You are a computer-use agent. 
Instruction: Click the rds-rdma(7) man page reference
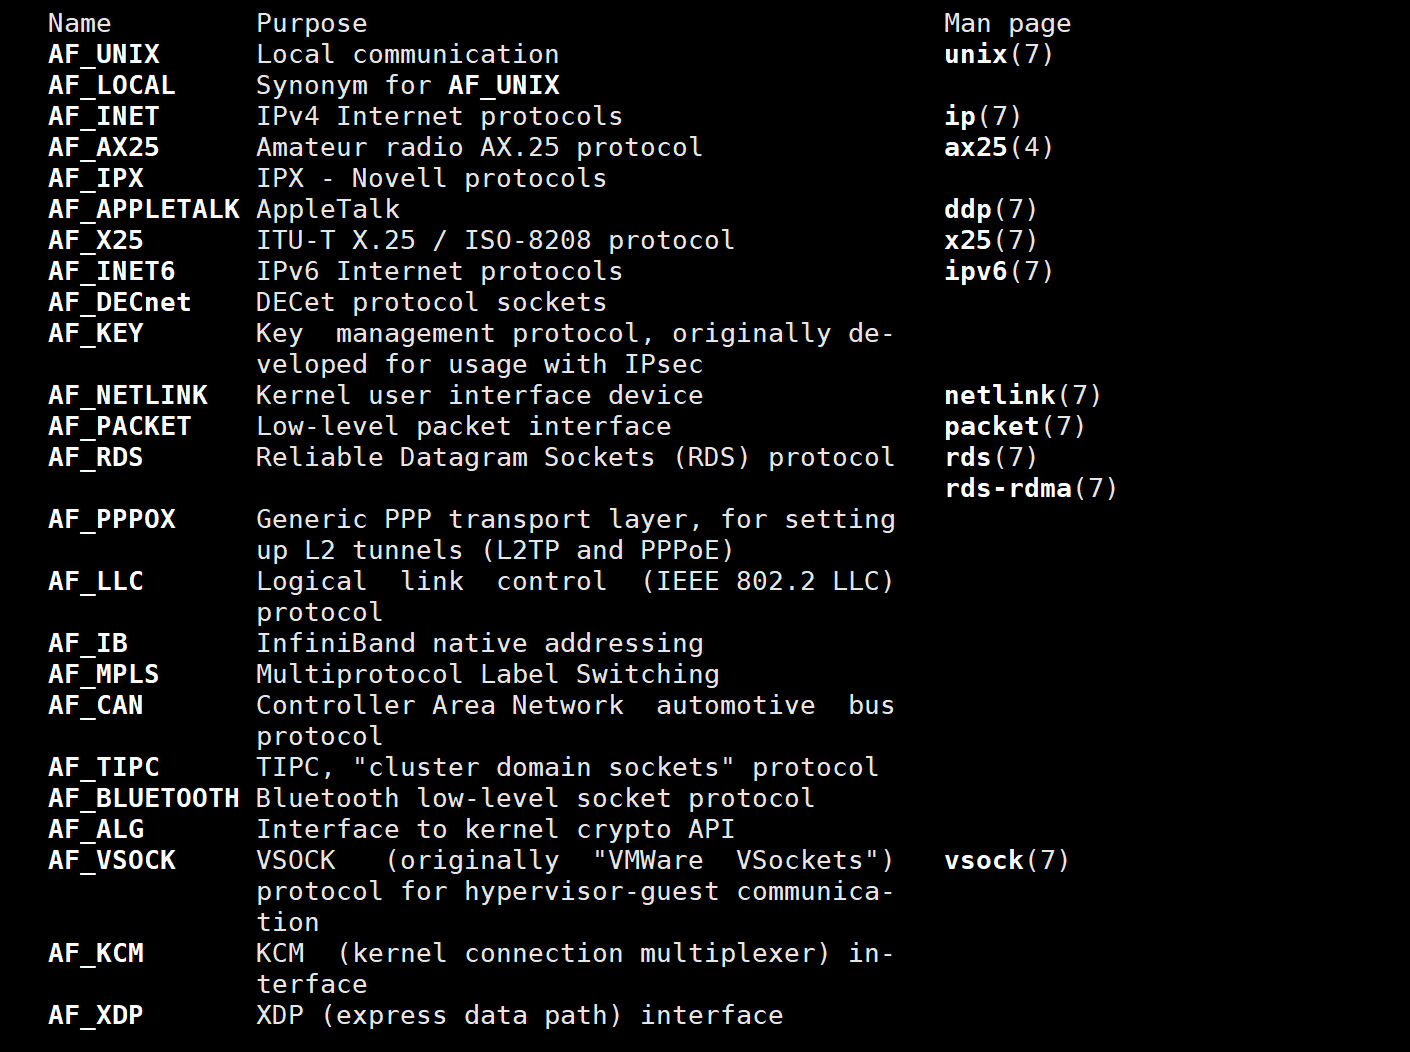coord(1031,488)
